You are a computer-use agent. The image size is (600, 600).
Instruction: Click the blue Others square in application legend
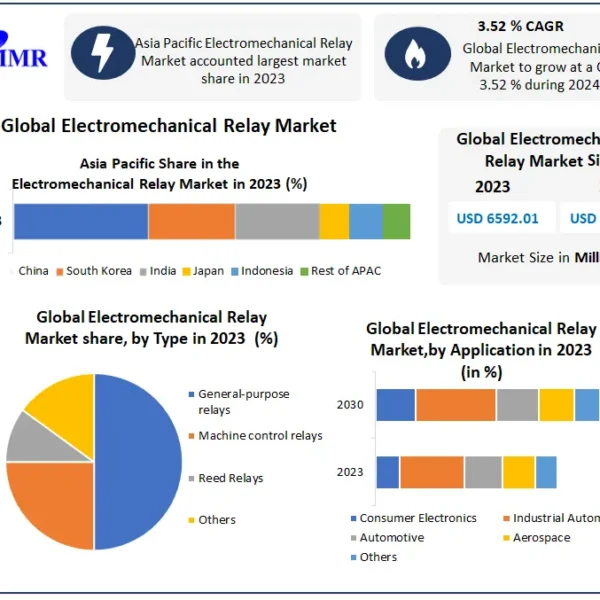[x=354, y=558]
